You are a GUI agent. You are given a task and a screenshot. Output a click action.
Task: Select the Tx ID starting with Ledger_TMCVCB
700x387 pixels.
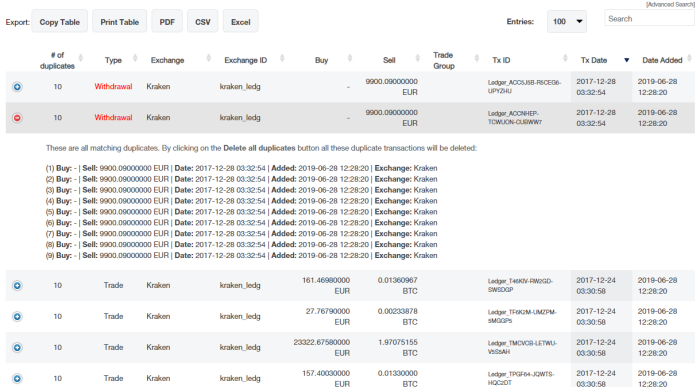coord(522,347)
